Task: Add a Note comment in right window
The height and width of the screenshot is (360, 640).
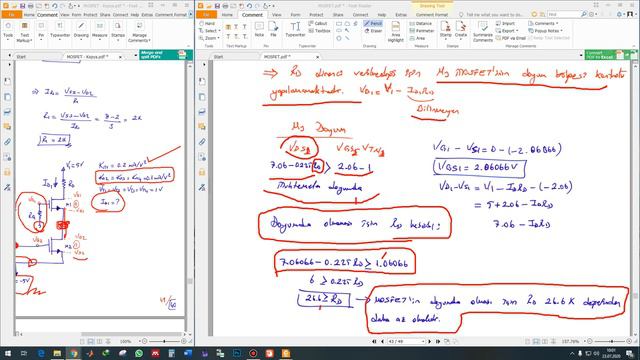Action: (259, 29)
